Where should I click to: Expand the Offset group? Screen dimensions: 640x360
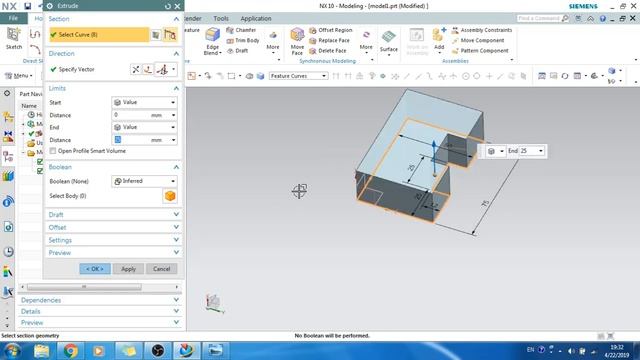176,227
